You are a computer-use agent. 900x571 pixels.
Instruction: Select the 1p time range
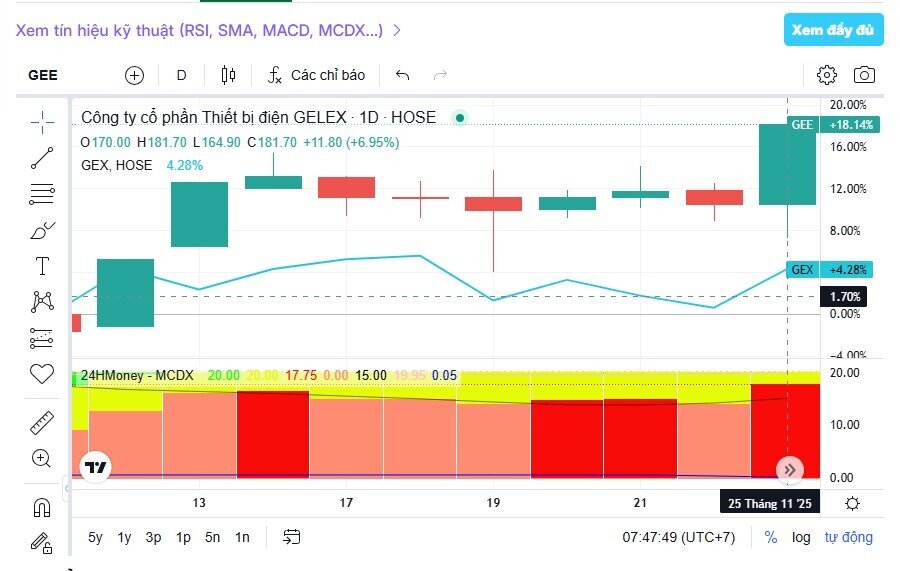click(183, 537)
